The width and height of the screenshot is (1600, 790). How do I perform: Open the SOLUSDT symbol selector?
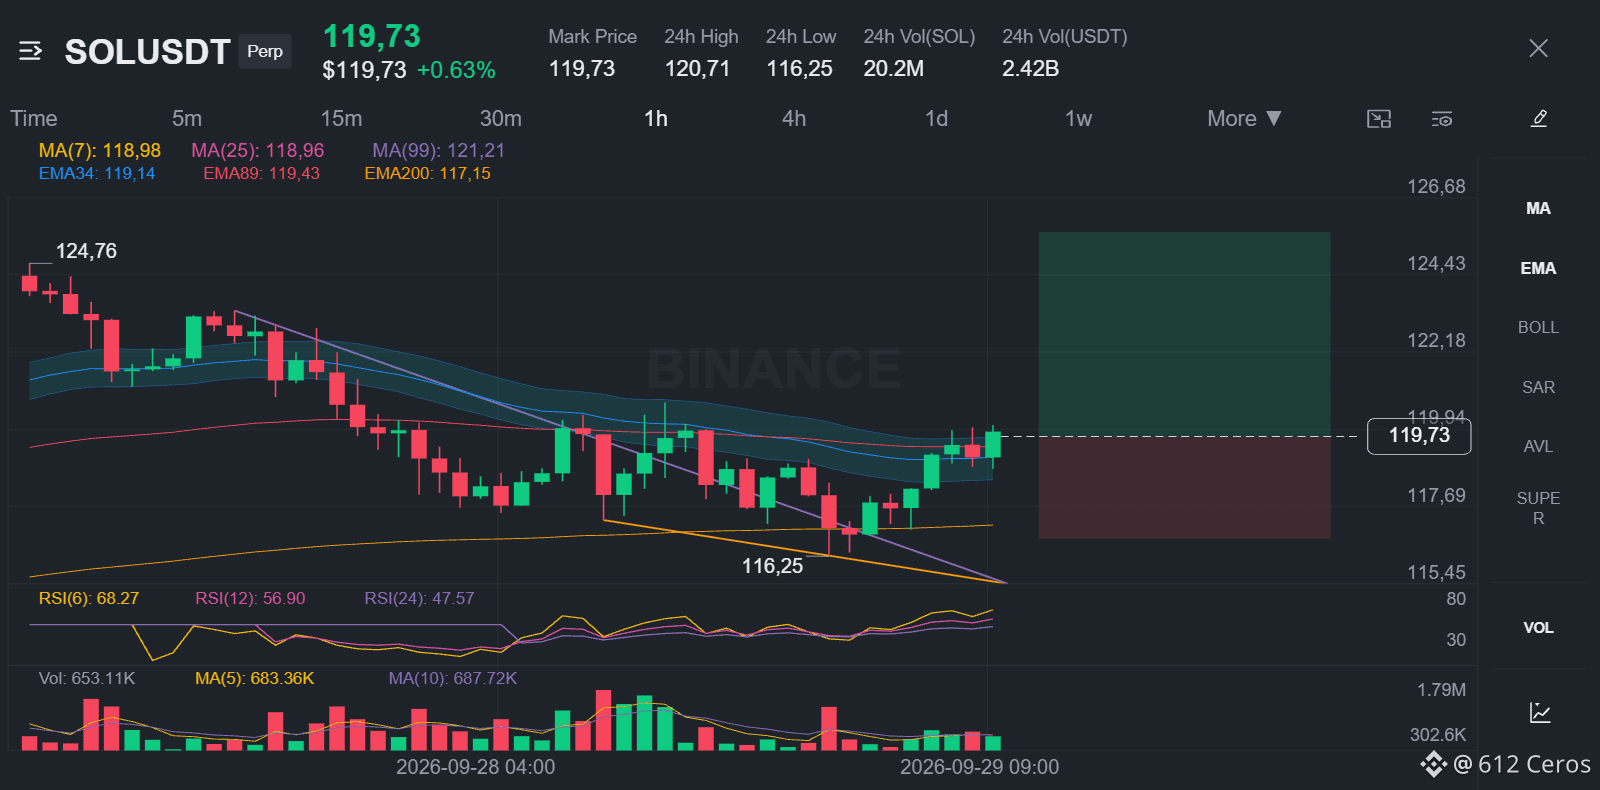pos(147,51)
